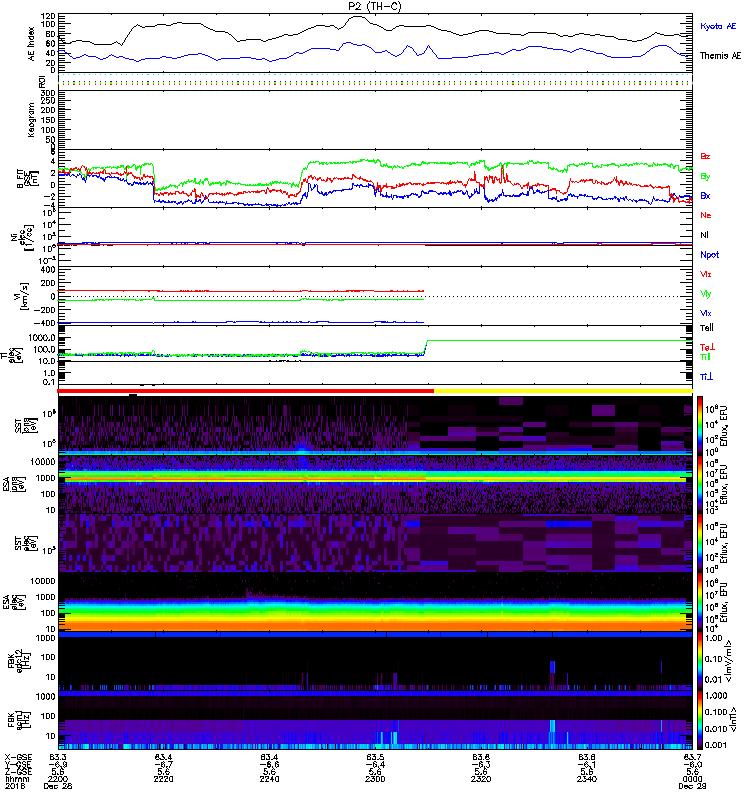750x800 pixels.
Task: Click the blue velocity legend label
Action: (705, 313)
